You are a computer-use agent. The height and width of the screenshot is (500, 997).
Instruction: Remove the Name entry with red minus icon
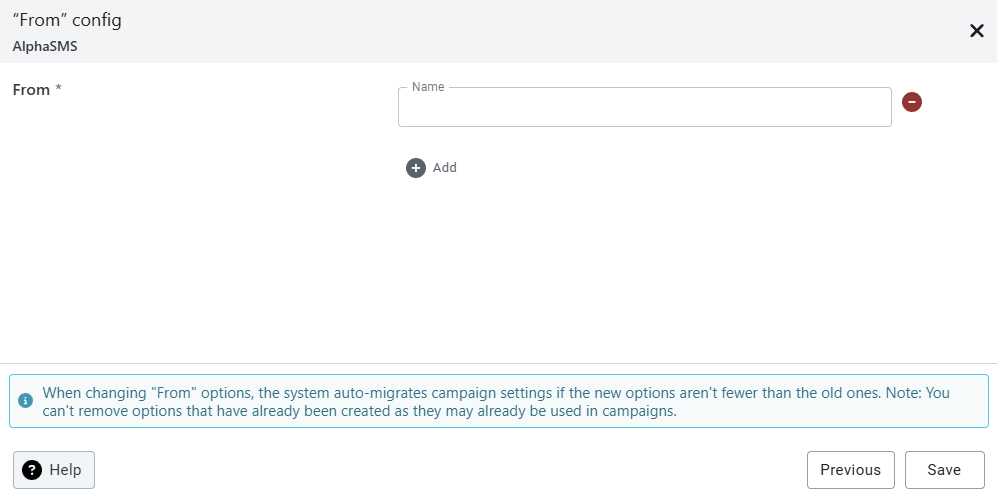(x=911, y=102)
